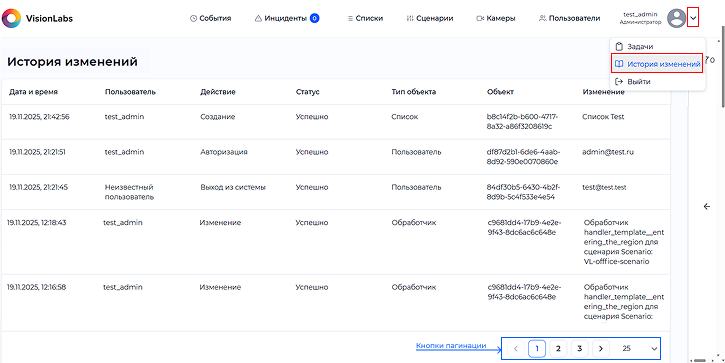Image resolution: width=725 pixels, height=363 pixels.
Task: Click the test@test.test change cell
Action: pos(605,187)
